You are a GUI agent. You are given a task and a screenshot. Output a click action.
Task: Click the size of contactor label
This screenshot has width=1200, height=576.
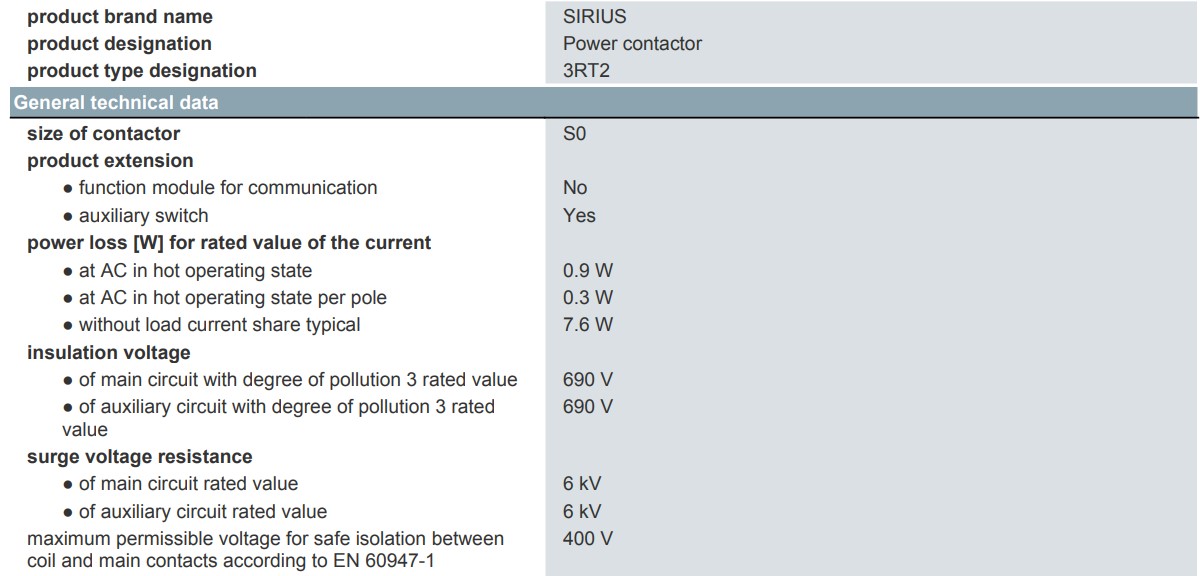pos(104,134)
